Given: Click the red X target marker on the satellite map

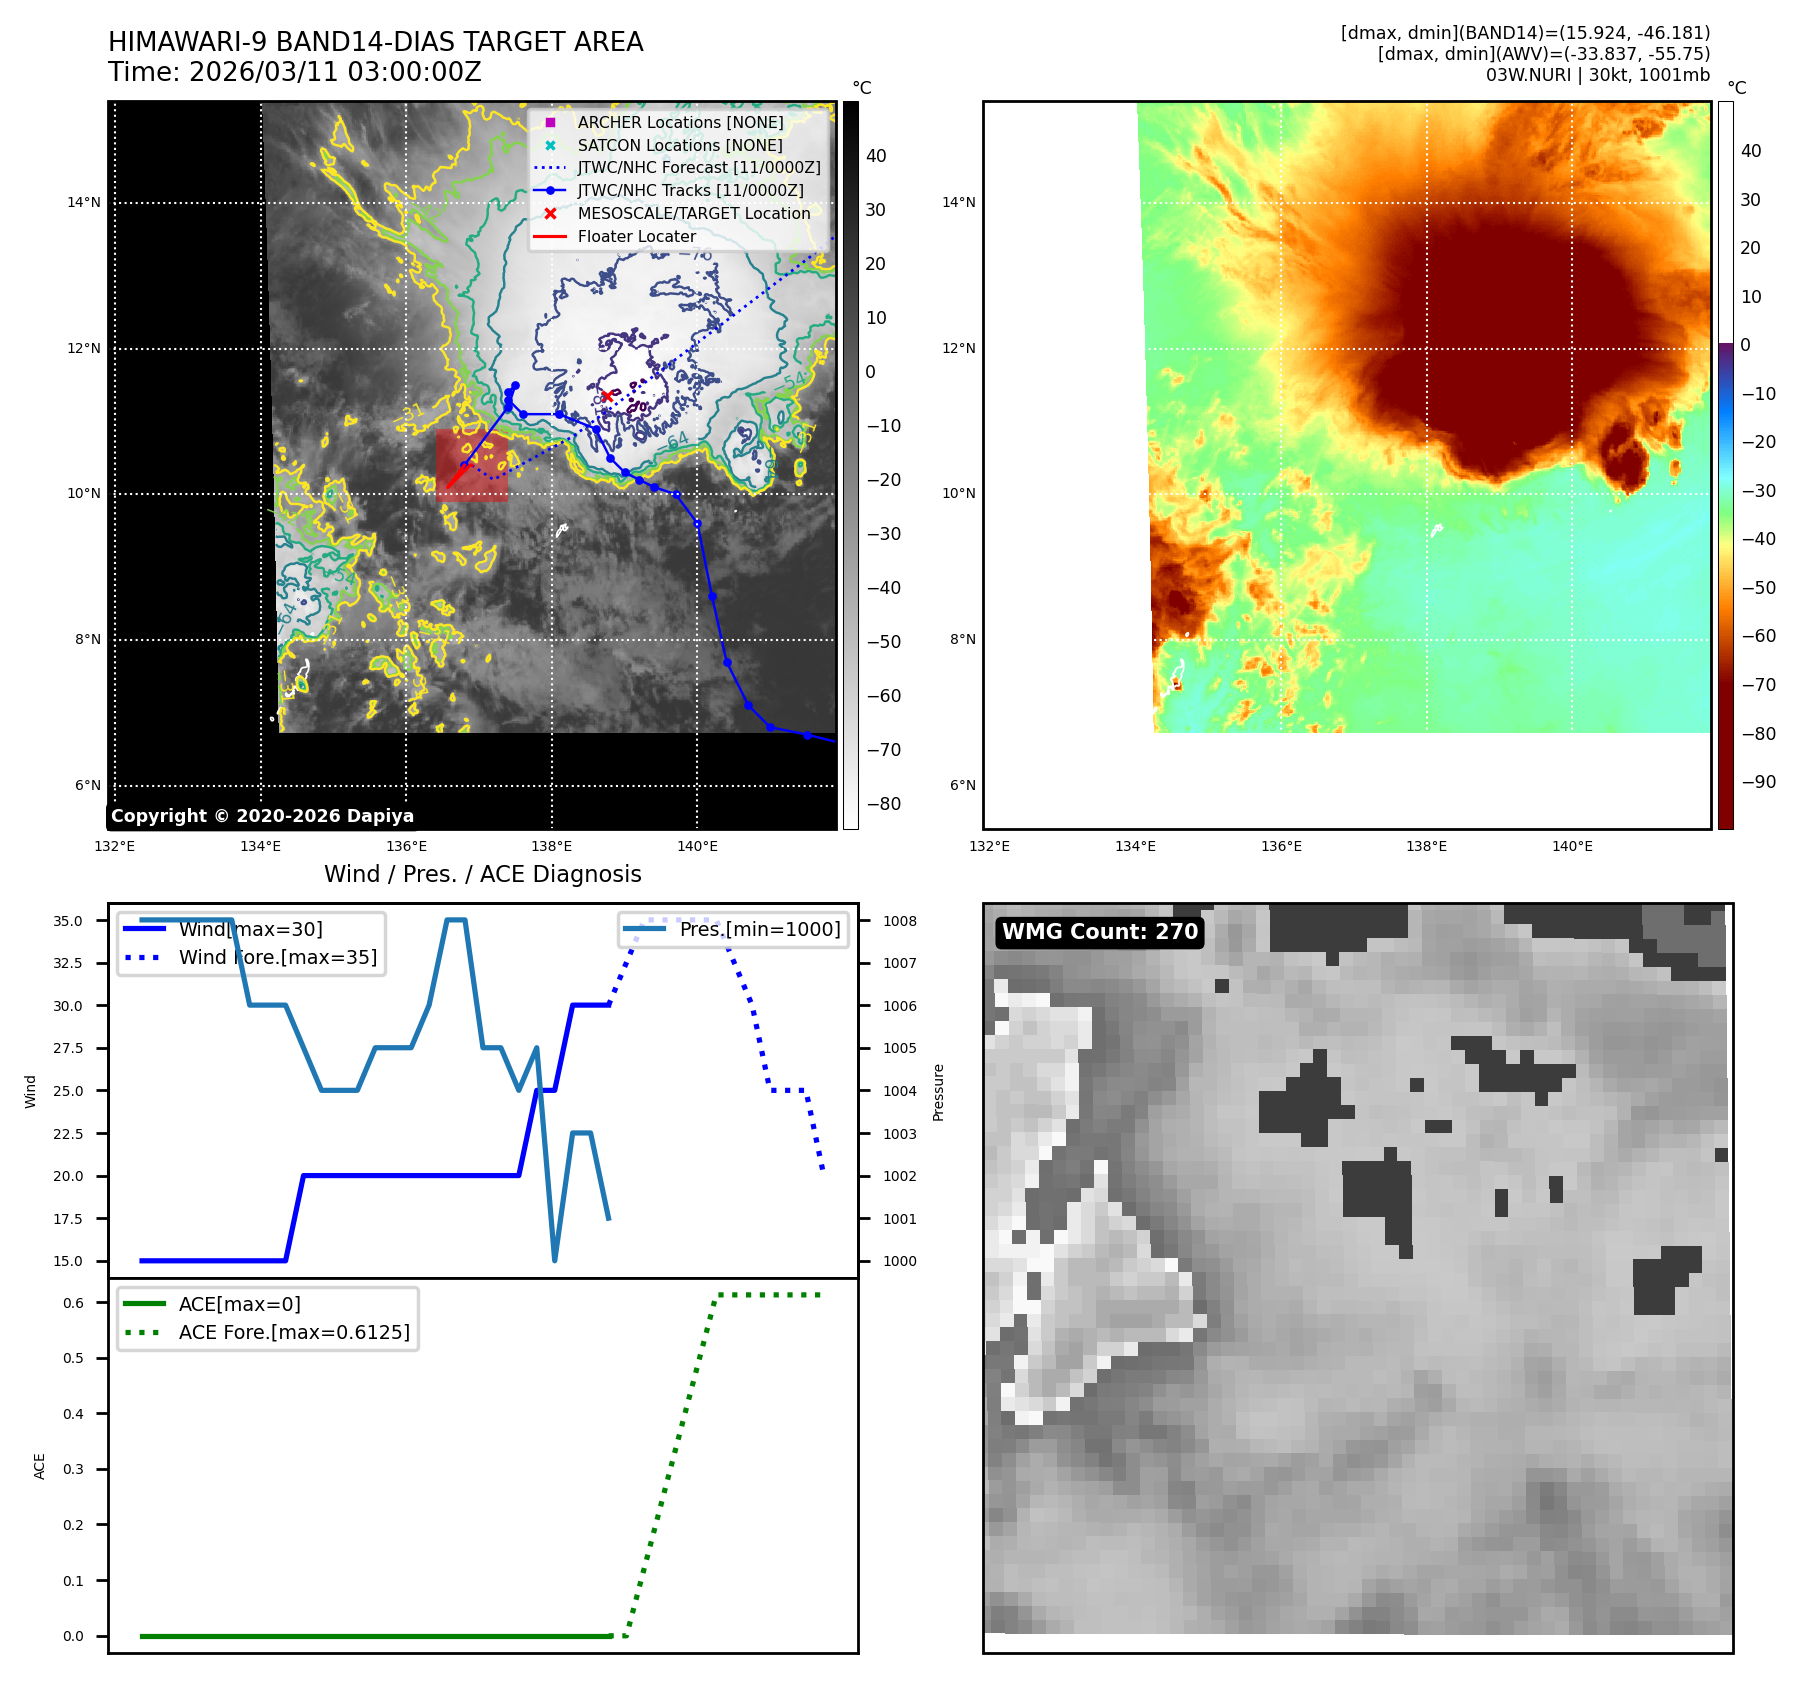Looking at the screenshot, I should coord(606,396).
